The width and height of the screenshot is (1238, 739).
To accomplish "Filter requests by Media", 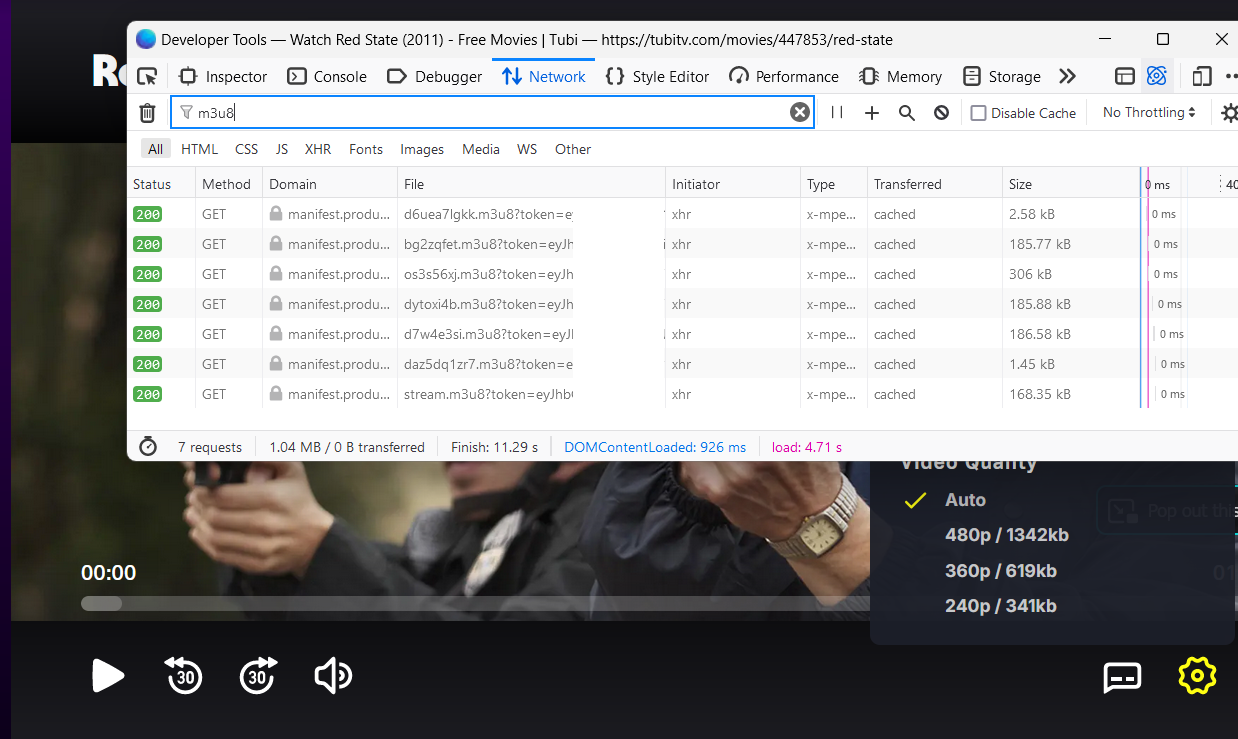I will [x=481, y=149].
